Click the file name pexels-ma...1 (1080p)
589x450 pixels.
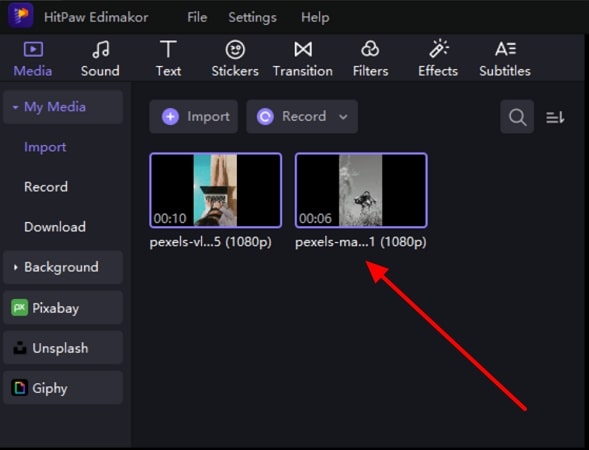click(x=361, y=242)
